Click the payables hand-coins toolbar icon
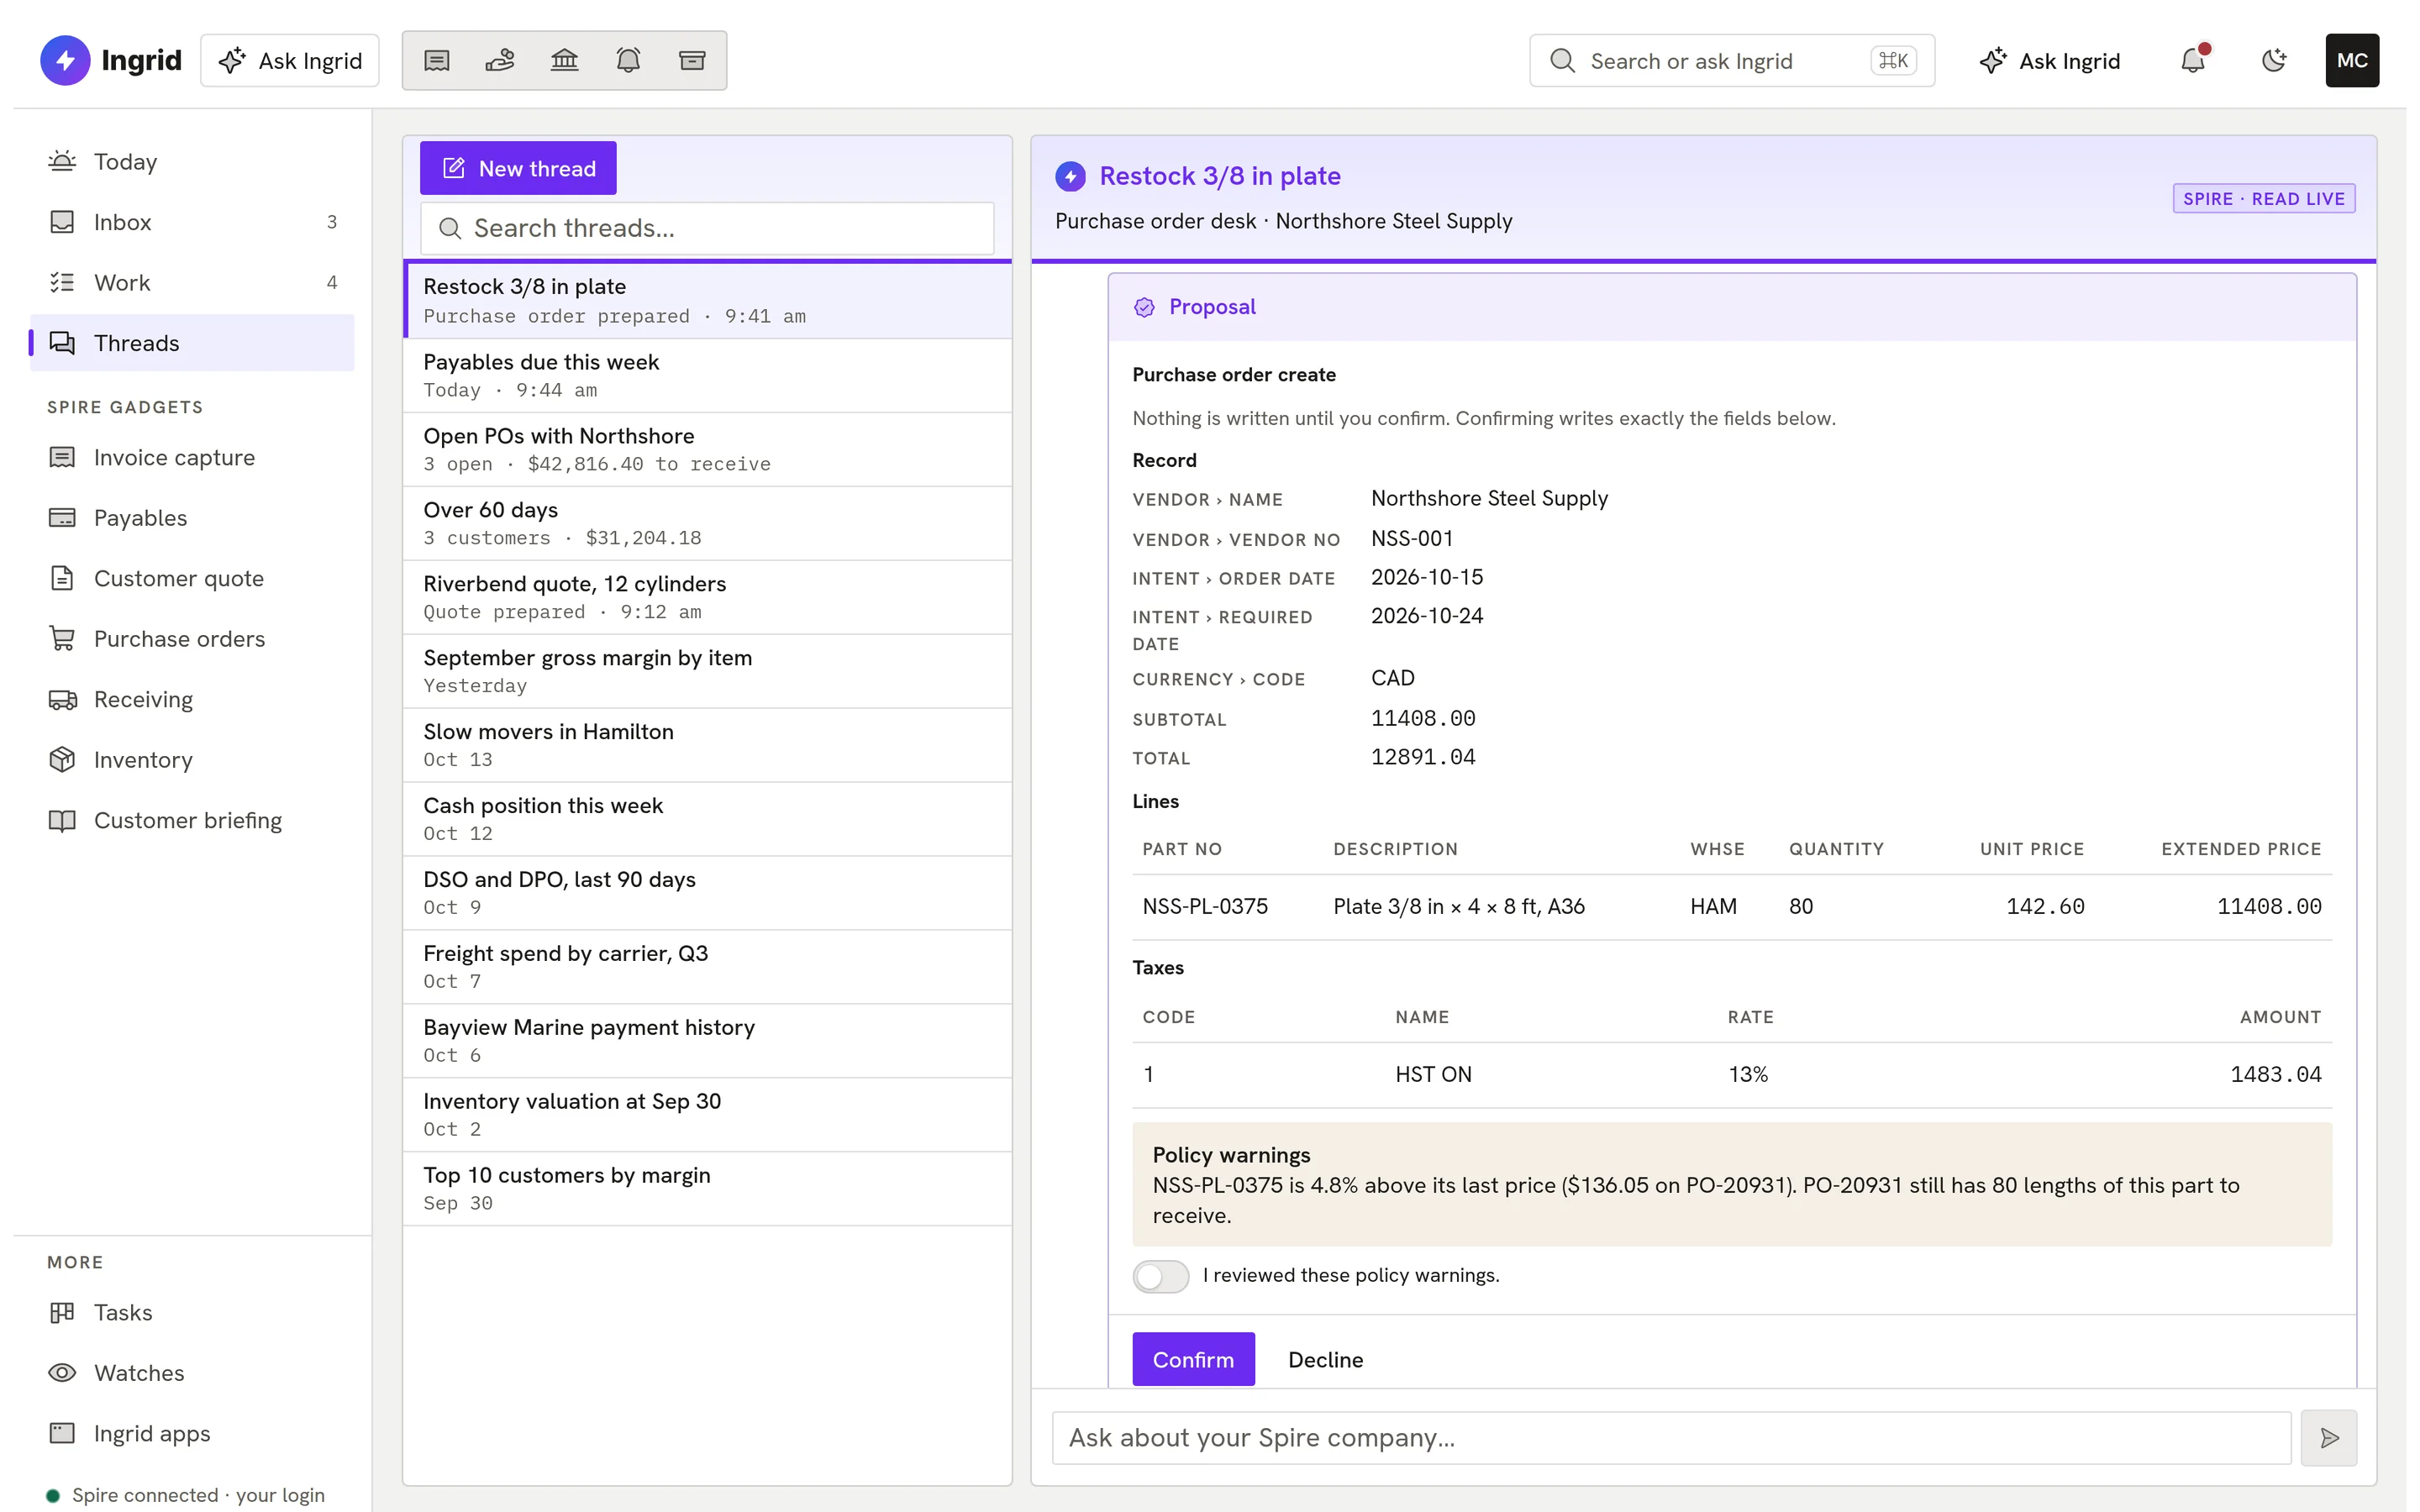The height and width of the screenshot is (1512, 2420). 500,61
